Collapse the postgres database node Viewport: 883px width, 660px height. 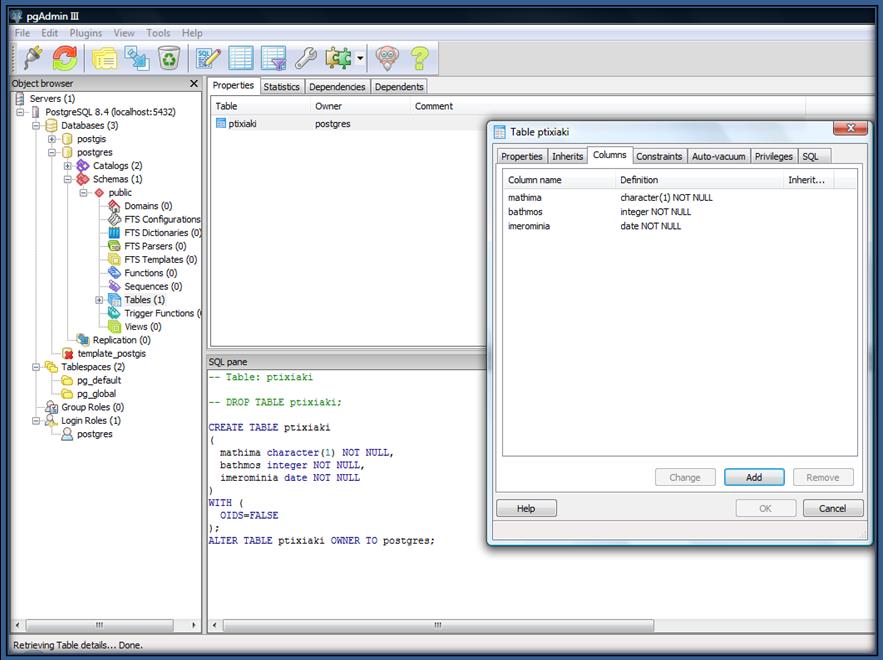click(52, 153)
